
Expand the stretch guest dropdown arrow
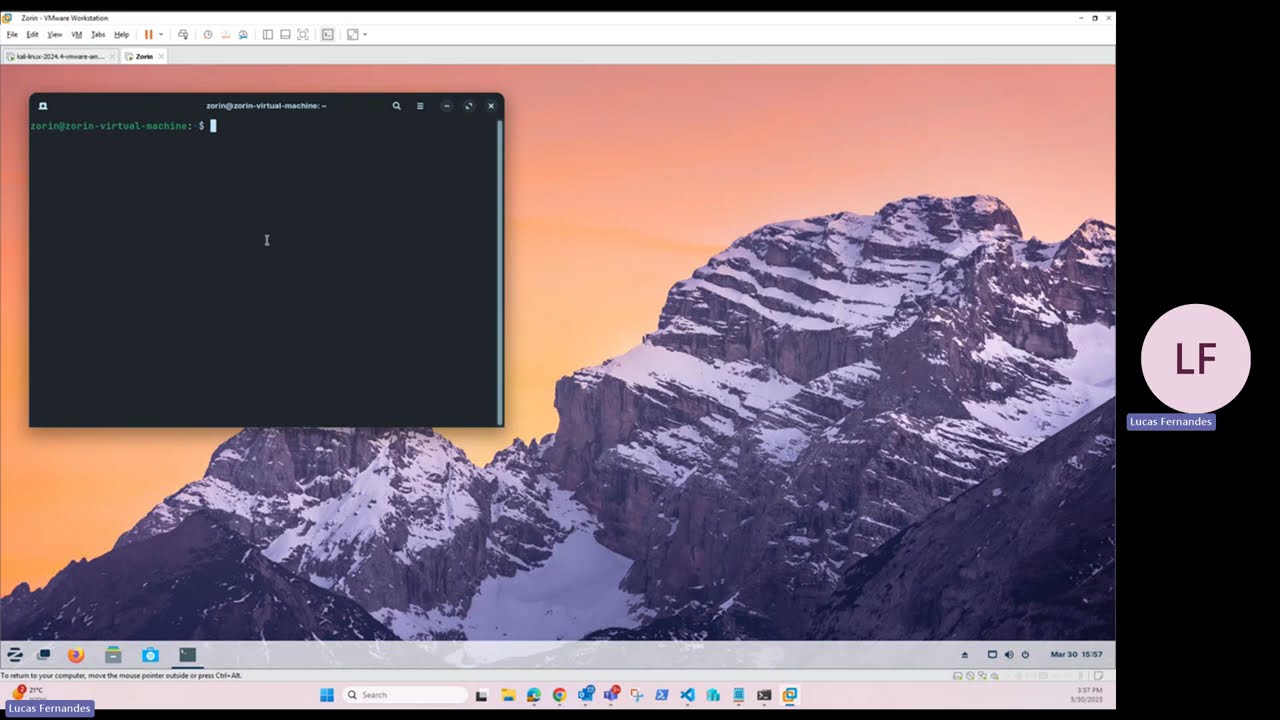[365, 34]
